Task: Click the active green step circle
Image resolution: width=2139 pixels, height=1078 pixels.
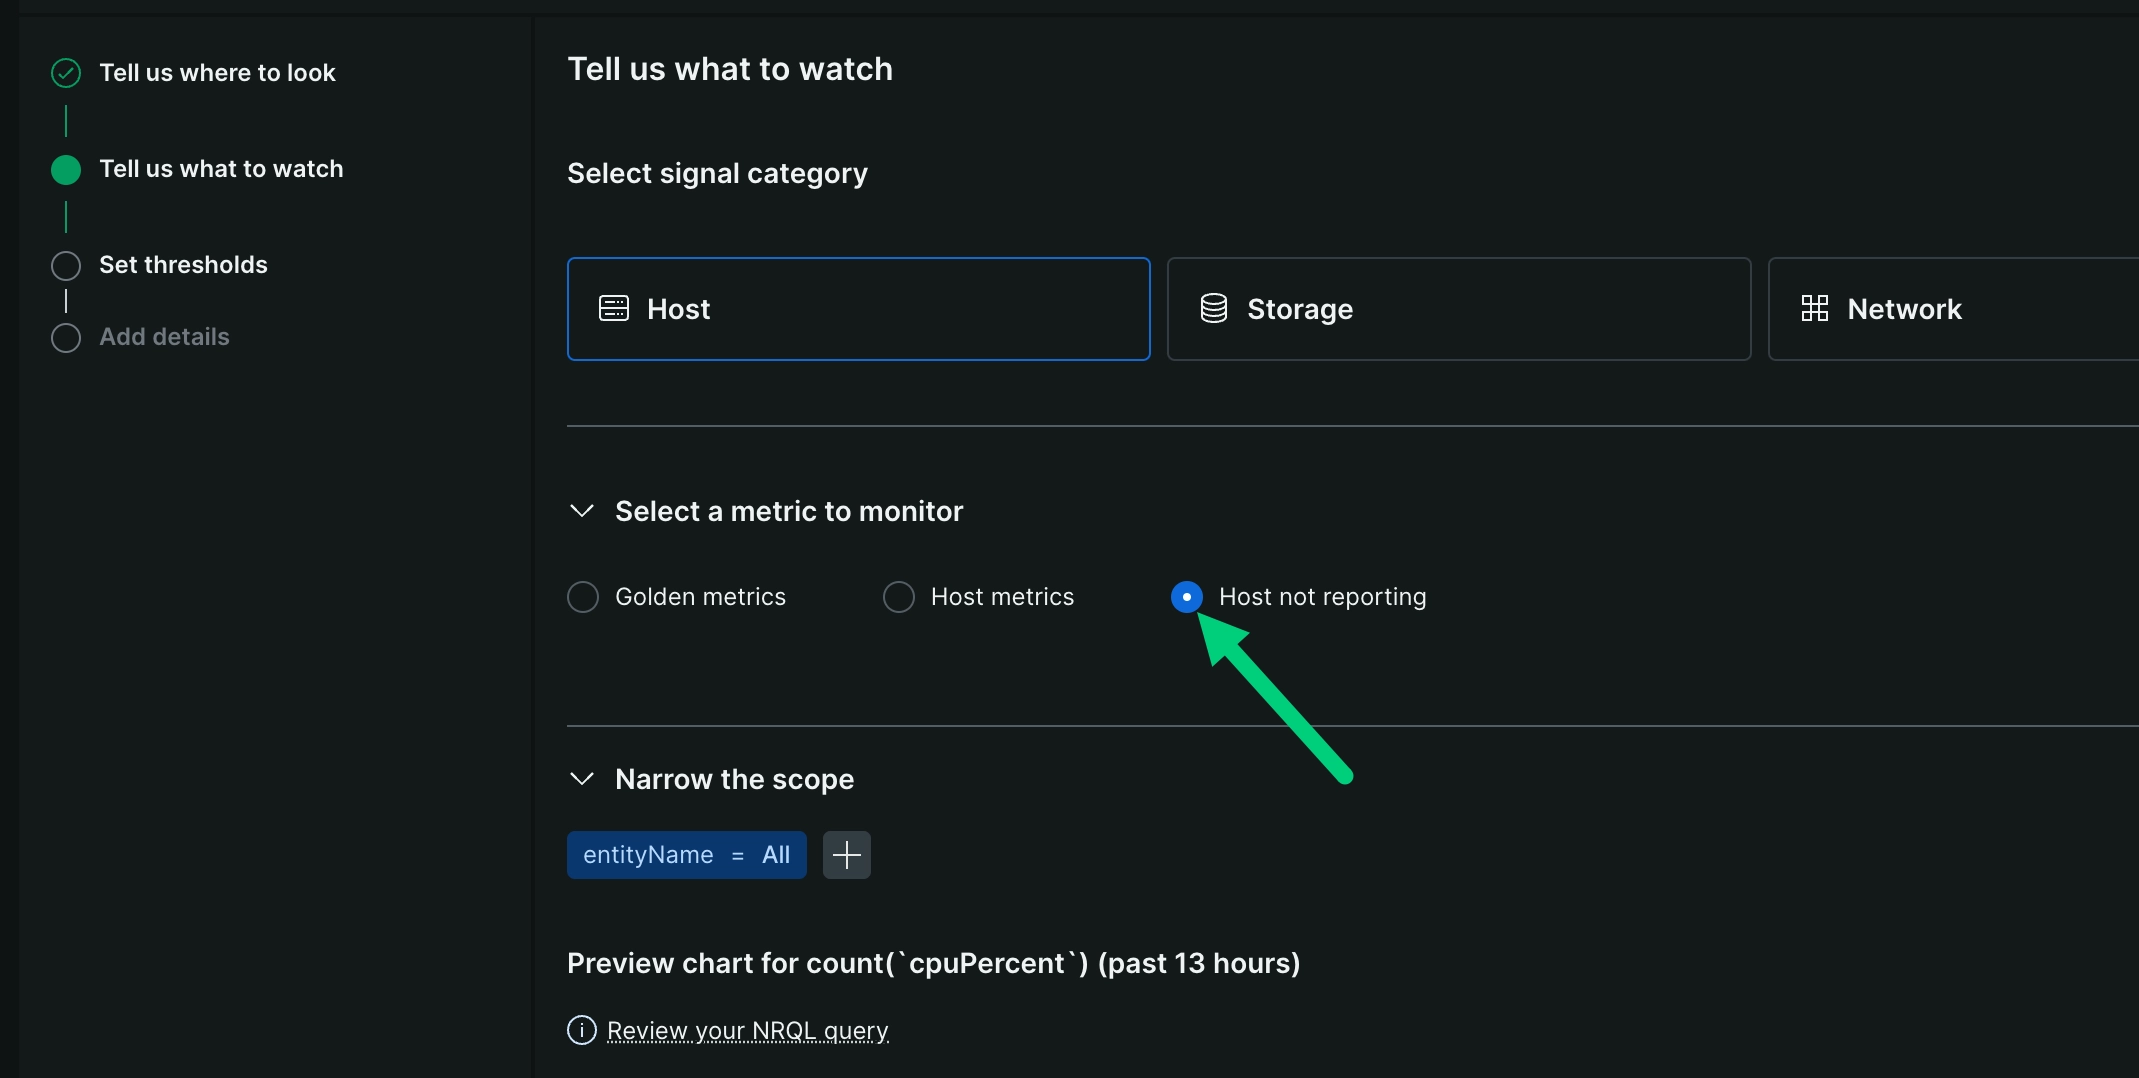Action: pyautogui.click(x=66, y=170)
